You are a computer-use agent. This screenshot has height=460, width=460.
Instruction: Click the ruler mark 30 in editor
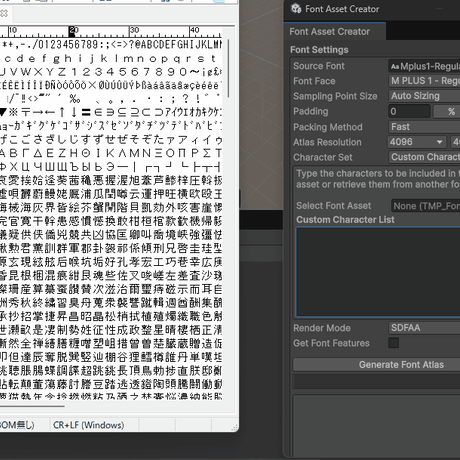(134, 30)
